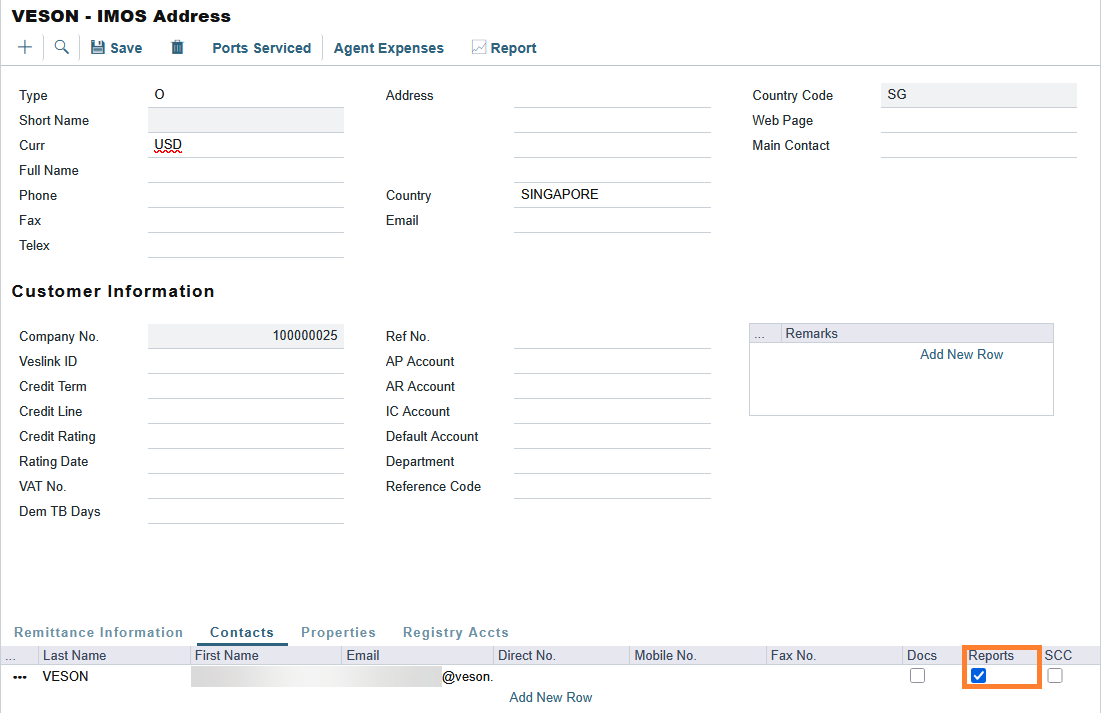Image resolution: width=1102 pixels, height=713 pixels.
Task: Select the Telex input field
Action: pyautogui.click(x=246, y=246)
